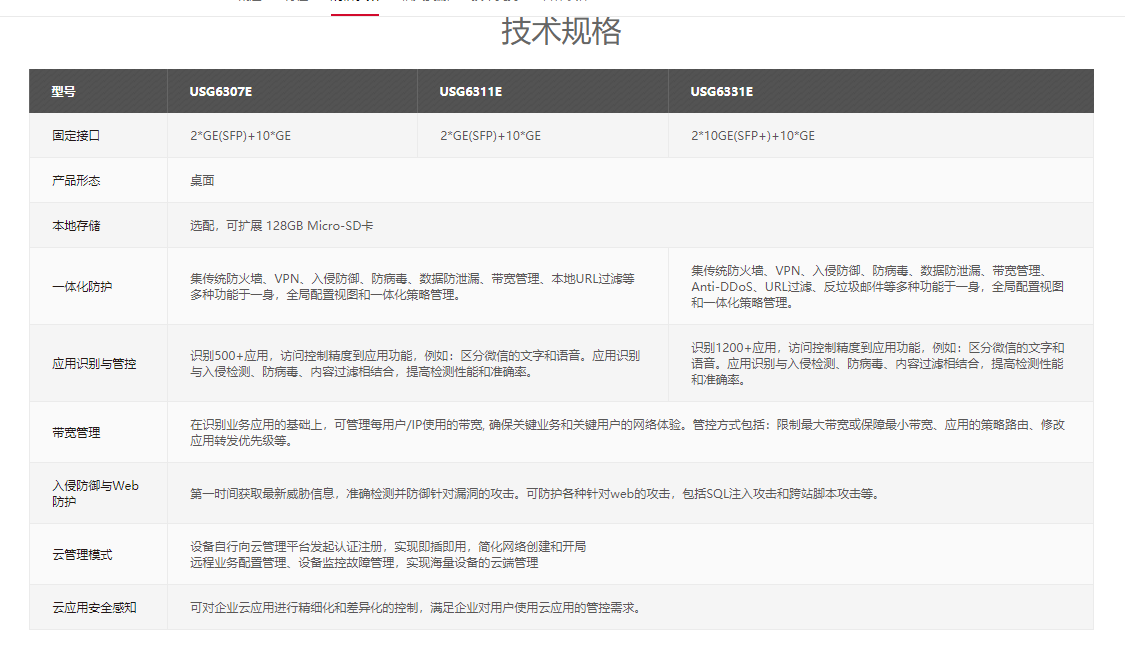Click the USG6311E column header
Image resolution: width=1125 pixels, height=647 pixels.
pos(471,92)
